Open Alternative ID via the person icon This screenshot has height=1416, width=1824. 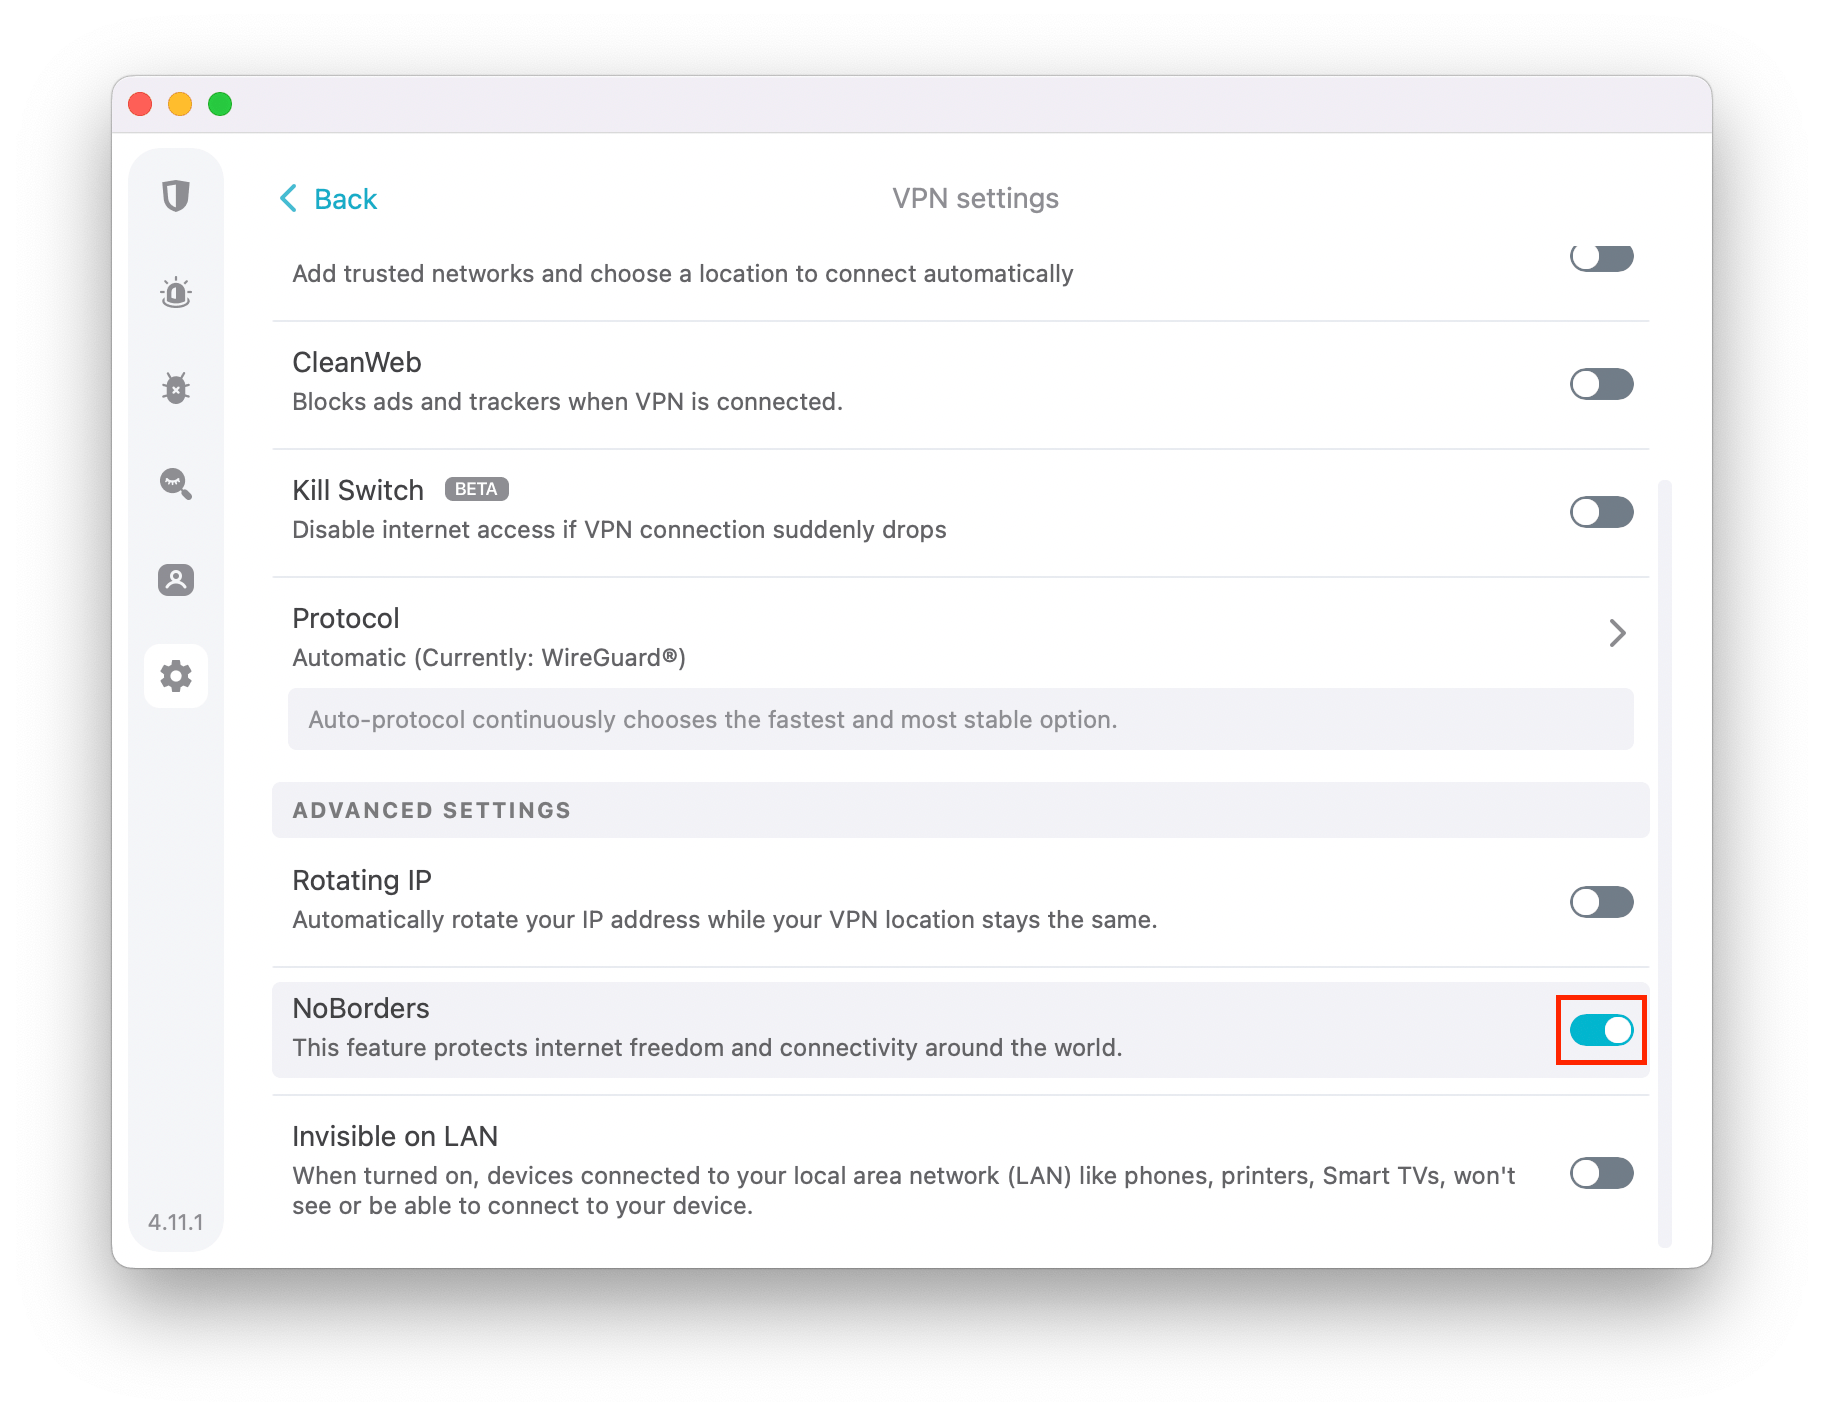pos(176,580)
